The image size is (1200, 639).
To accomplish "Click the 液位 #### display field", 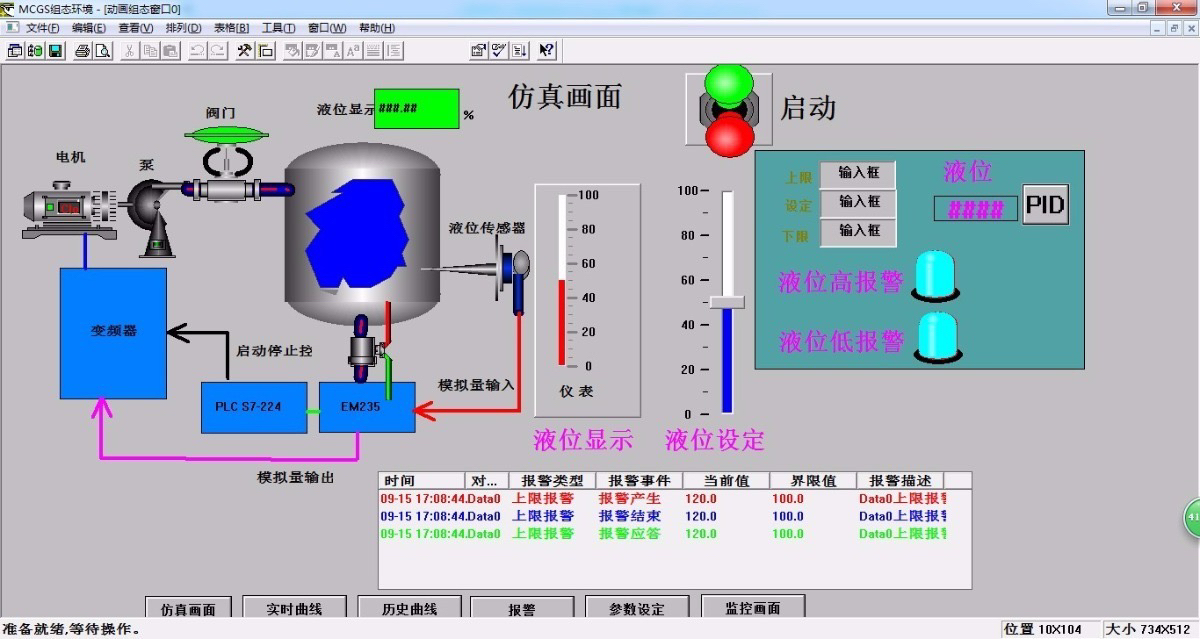I will point(975,209).
